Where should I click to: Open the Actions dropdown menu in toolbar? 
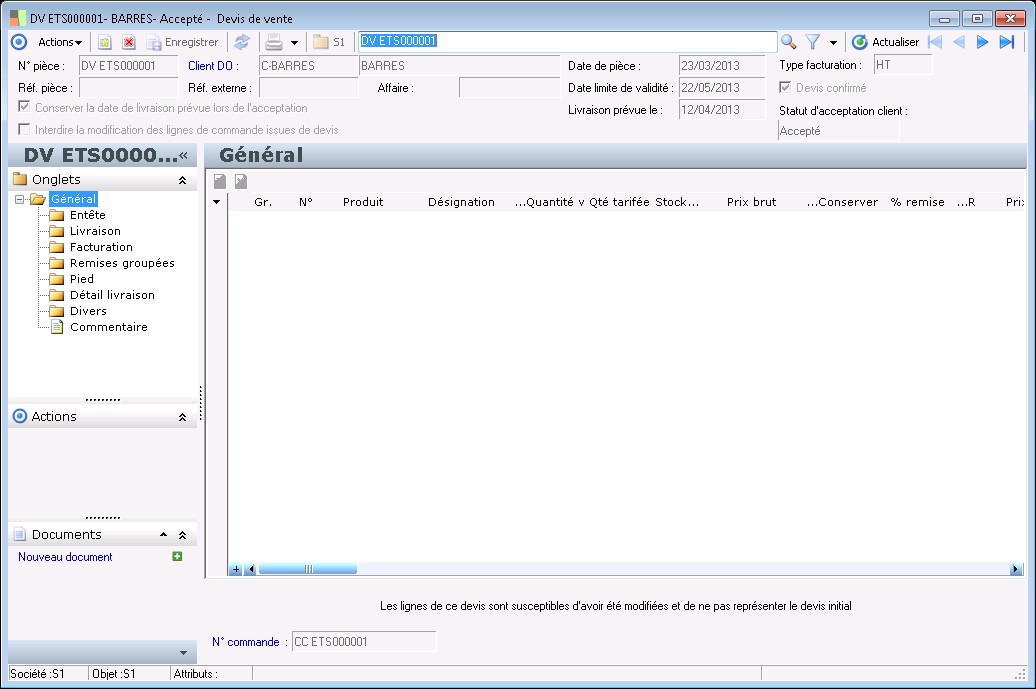coord(60,42)
